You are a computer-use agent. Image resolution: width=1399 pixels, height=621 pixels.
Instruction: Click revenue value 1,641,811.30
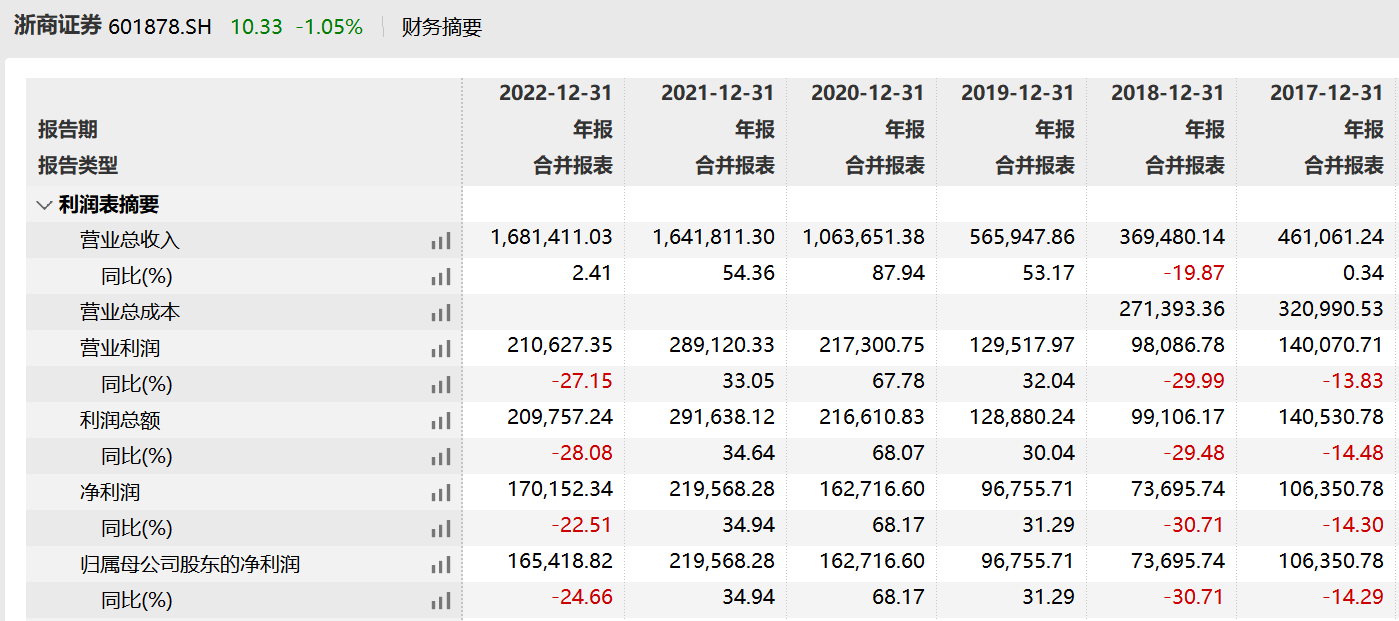pos(714,238)
